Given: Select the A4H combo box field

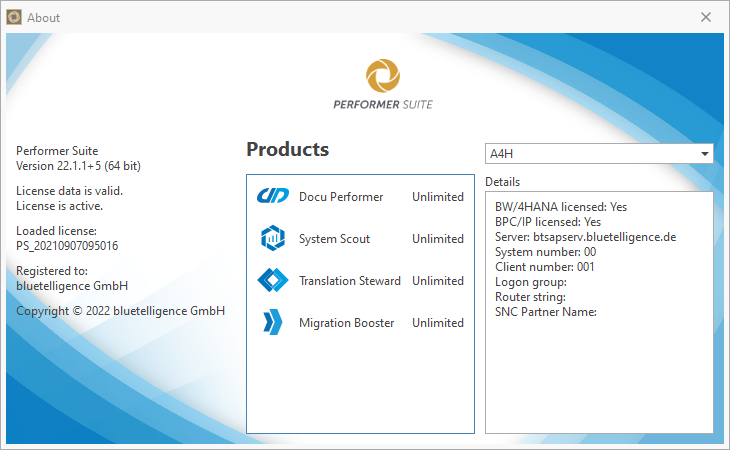Looking at the screenshot, I should coord(590,154).
